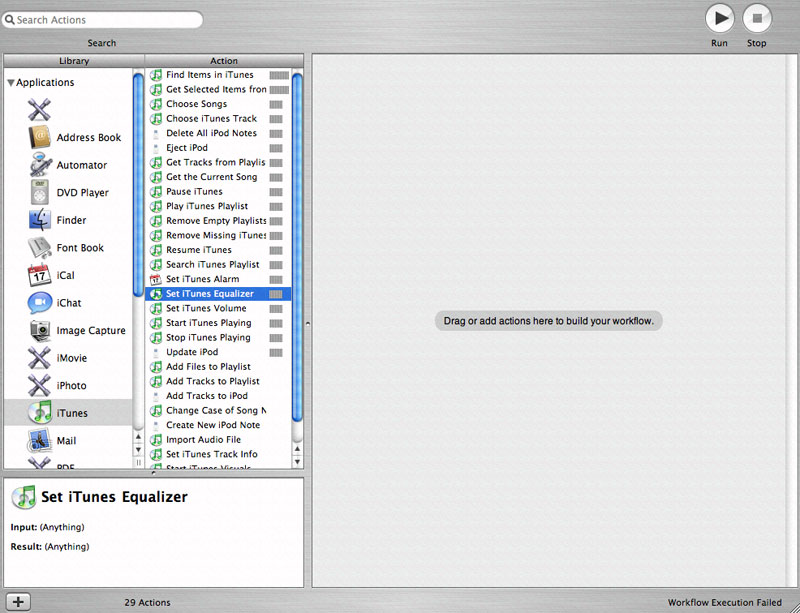This screenshot has height=613, width=800.
Task: Select Start iTunes Playing action
Action: tap(218, 323)
